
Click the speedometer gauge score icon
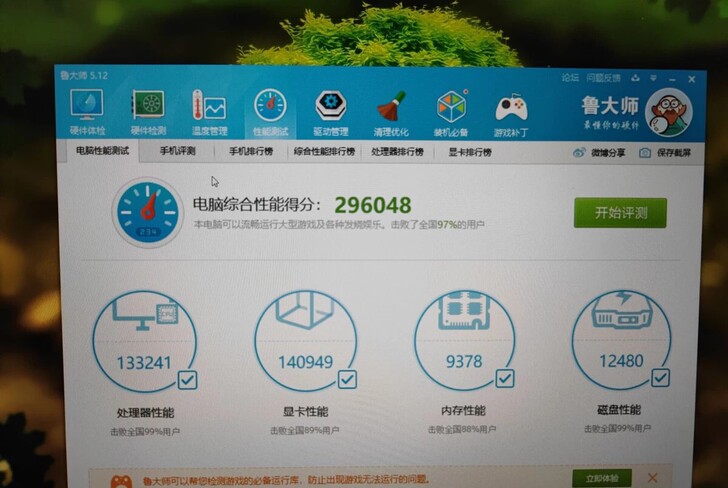coord(148,212)
